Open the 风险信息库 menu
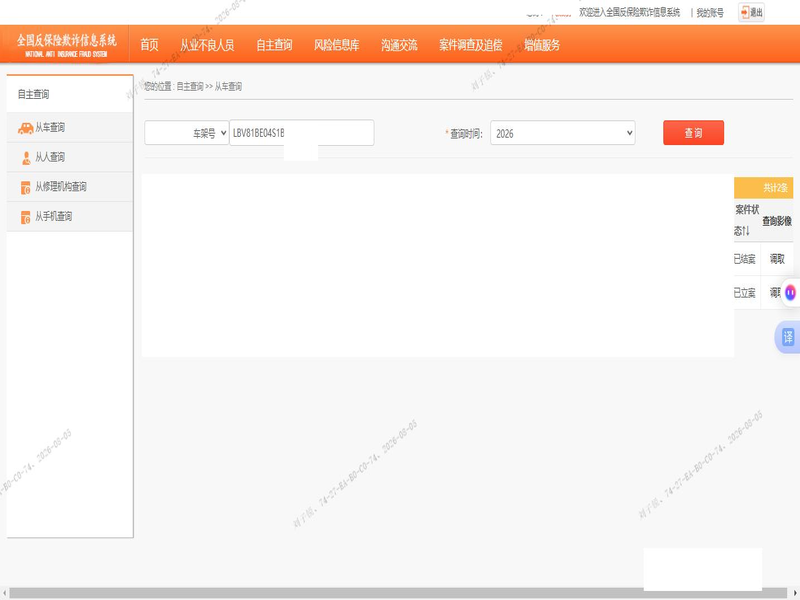Viewport: 800px width, 600px height. pyautogui.click(x=336, y=45)
